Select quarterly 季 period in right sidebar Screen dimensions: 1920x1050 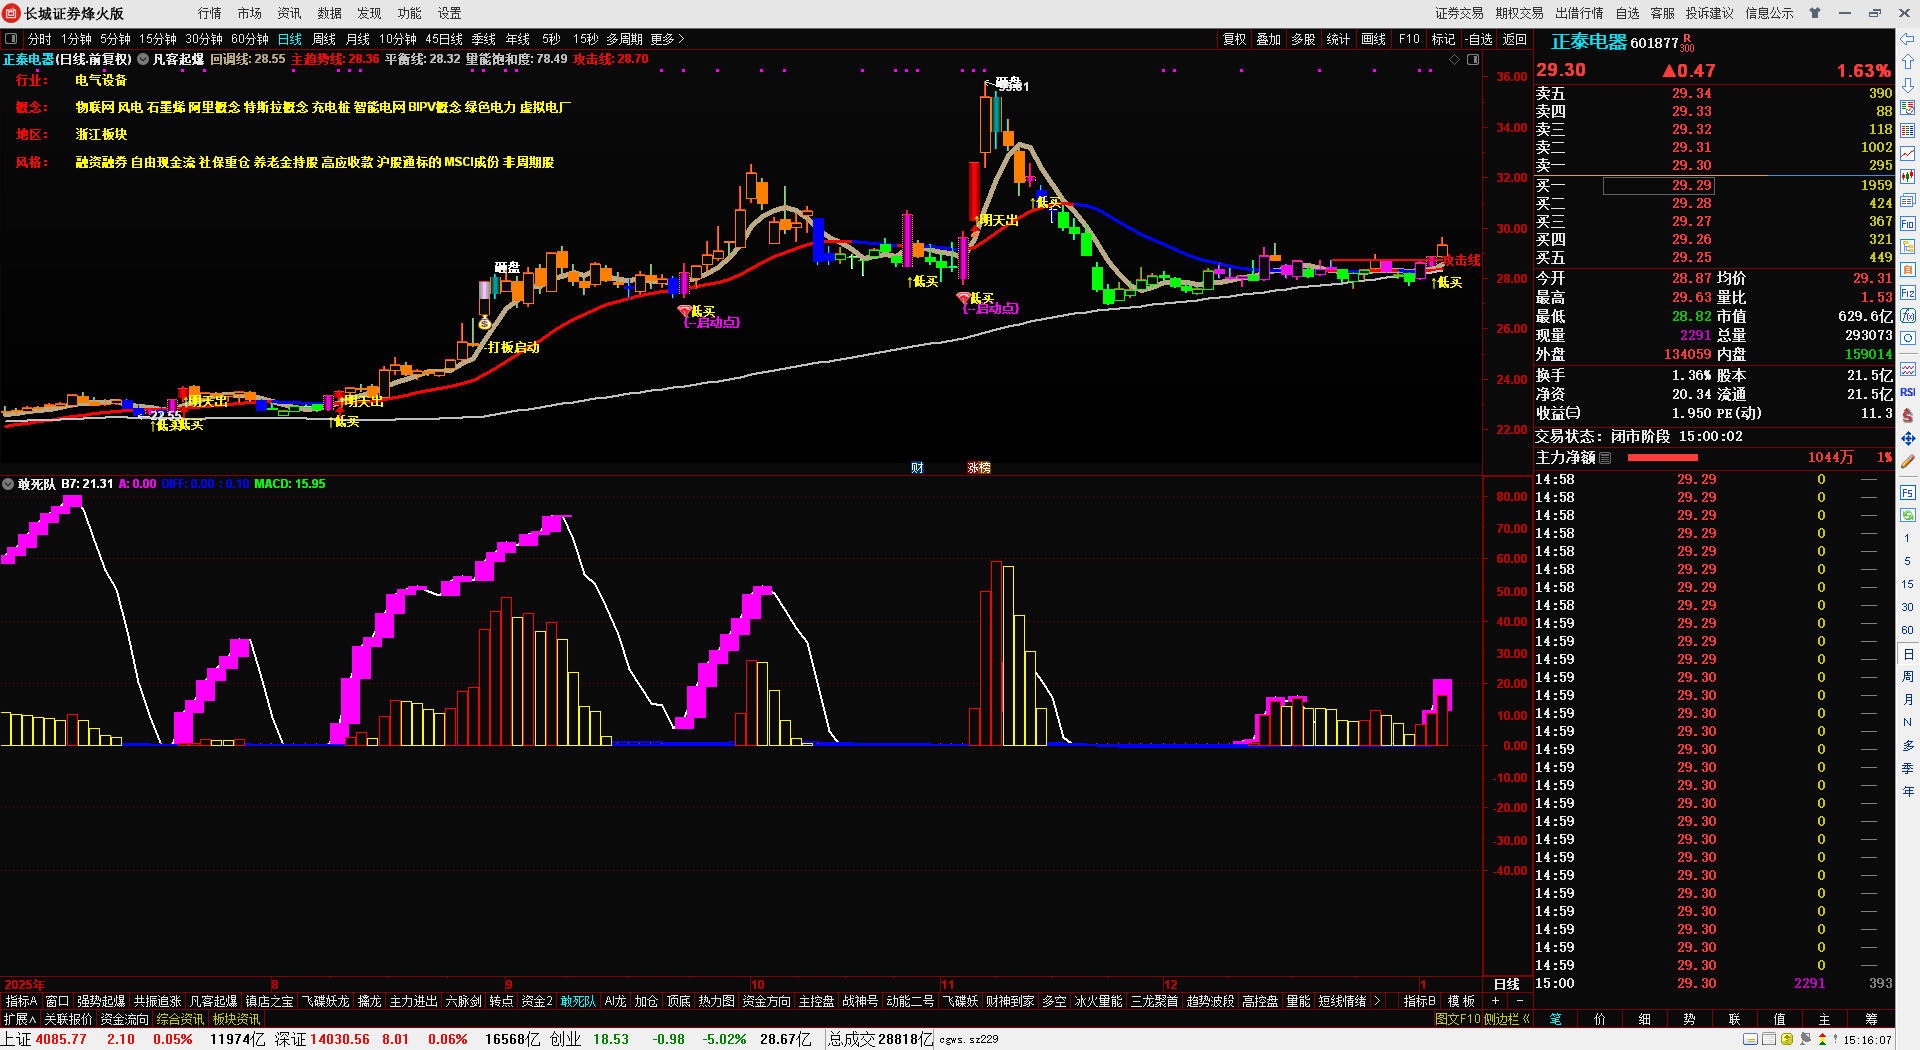click(1907, 769)
